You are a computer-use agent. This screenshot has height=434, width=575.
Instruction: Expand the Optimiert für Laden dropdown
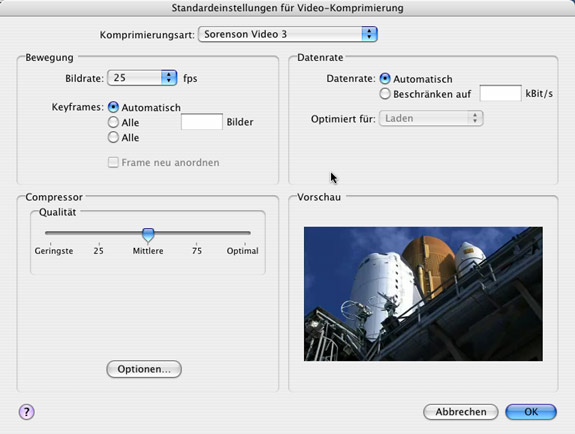[431, 118]
